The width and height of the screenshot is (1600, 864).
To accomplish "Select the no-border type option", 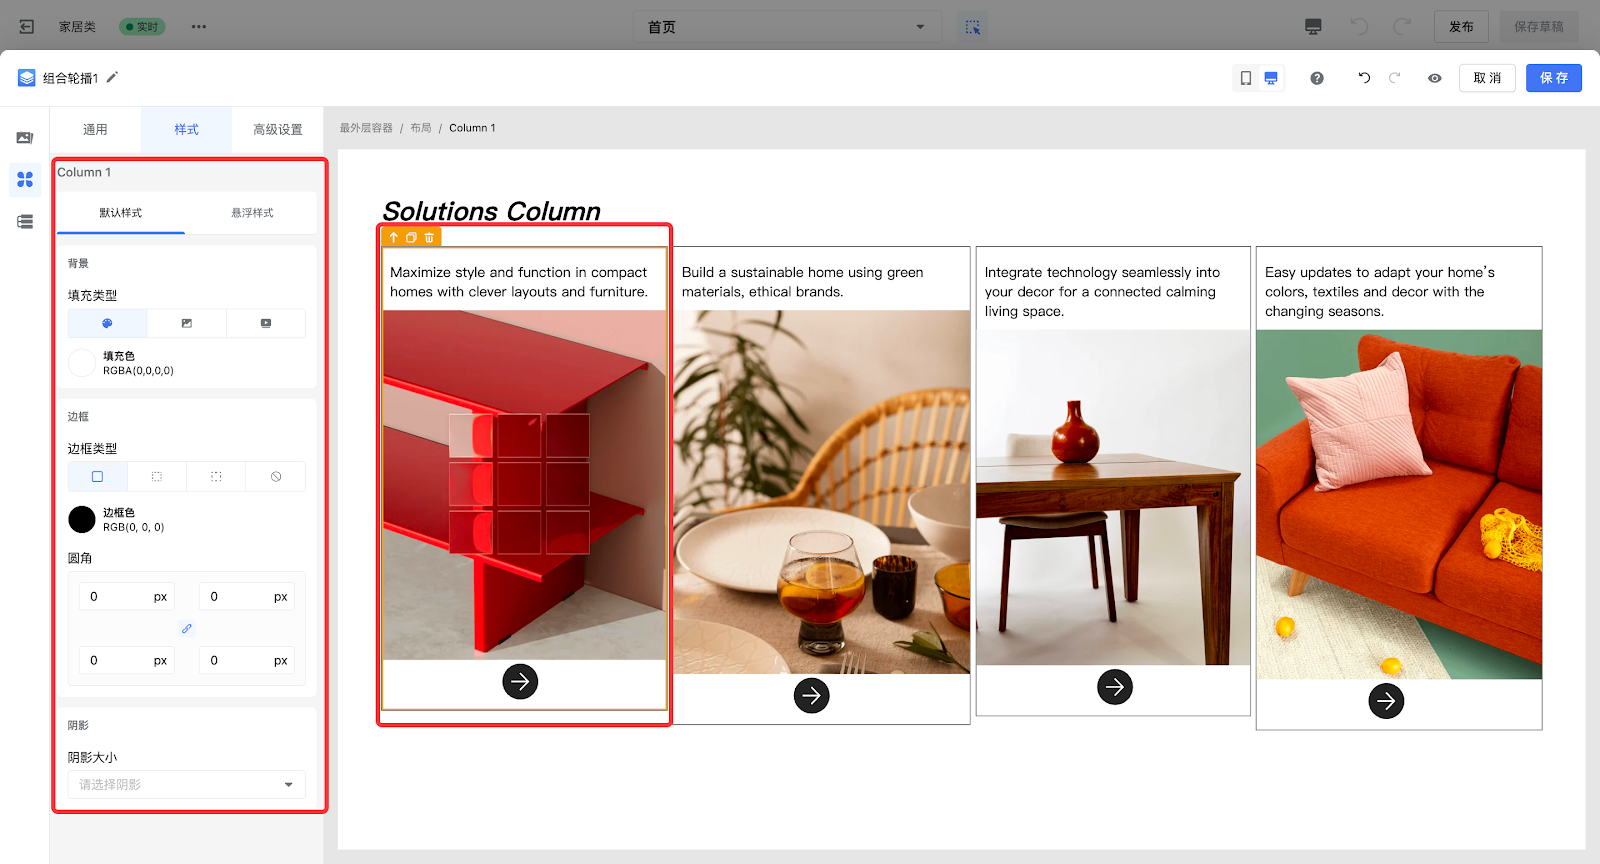I will [x=276, y=477].
